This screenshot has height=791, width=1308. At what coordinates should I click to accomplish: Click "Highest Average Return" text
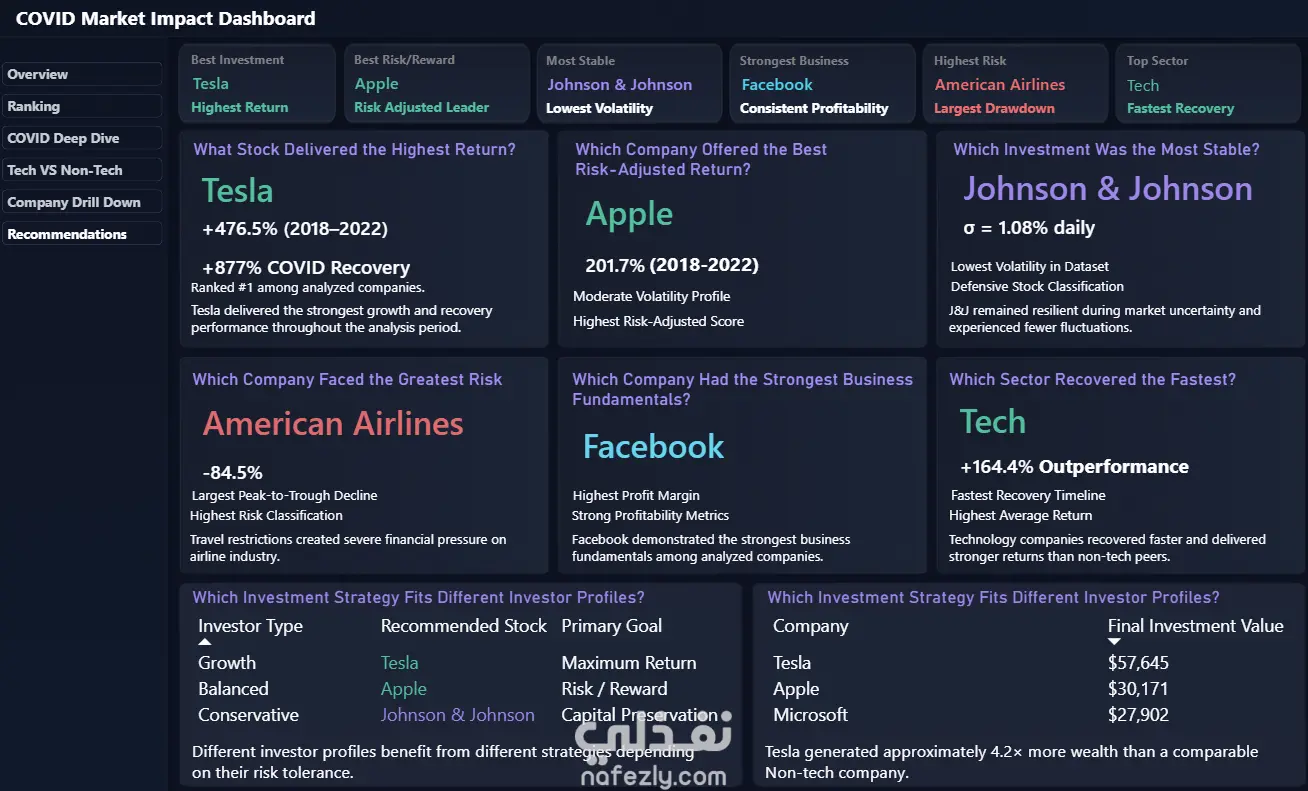coord(1020,516)
